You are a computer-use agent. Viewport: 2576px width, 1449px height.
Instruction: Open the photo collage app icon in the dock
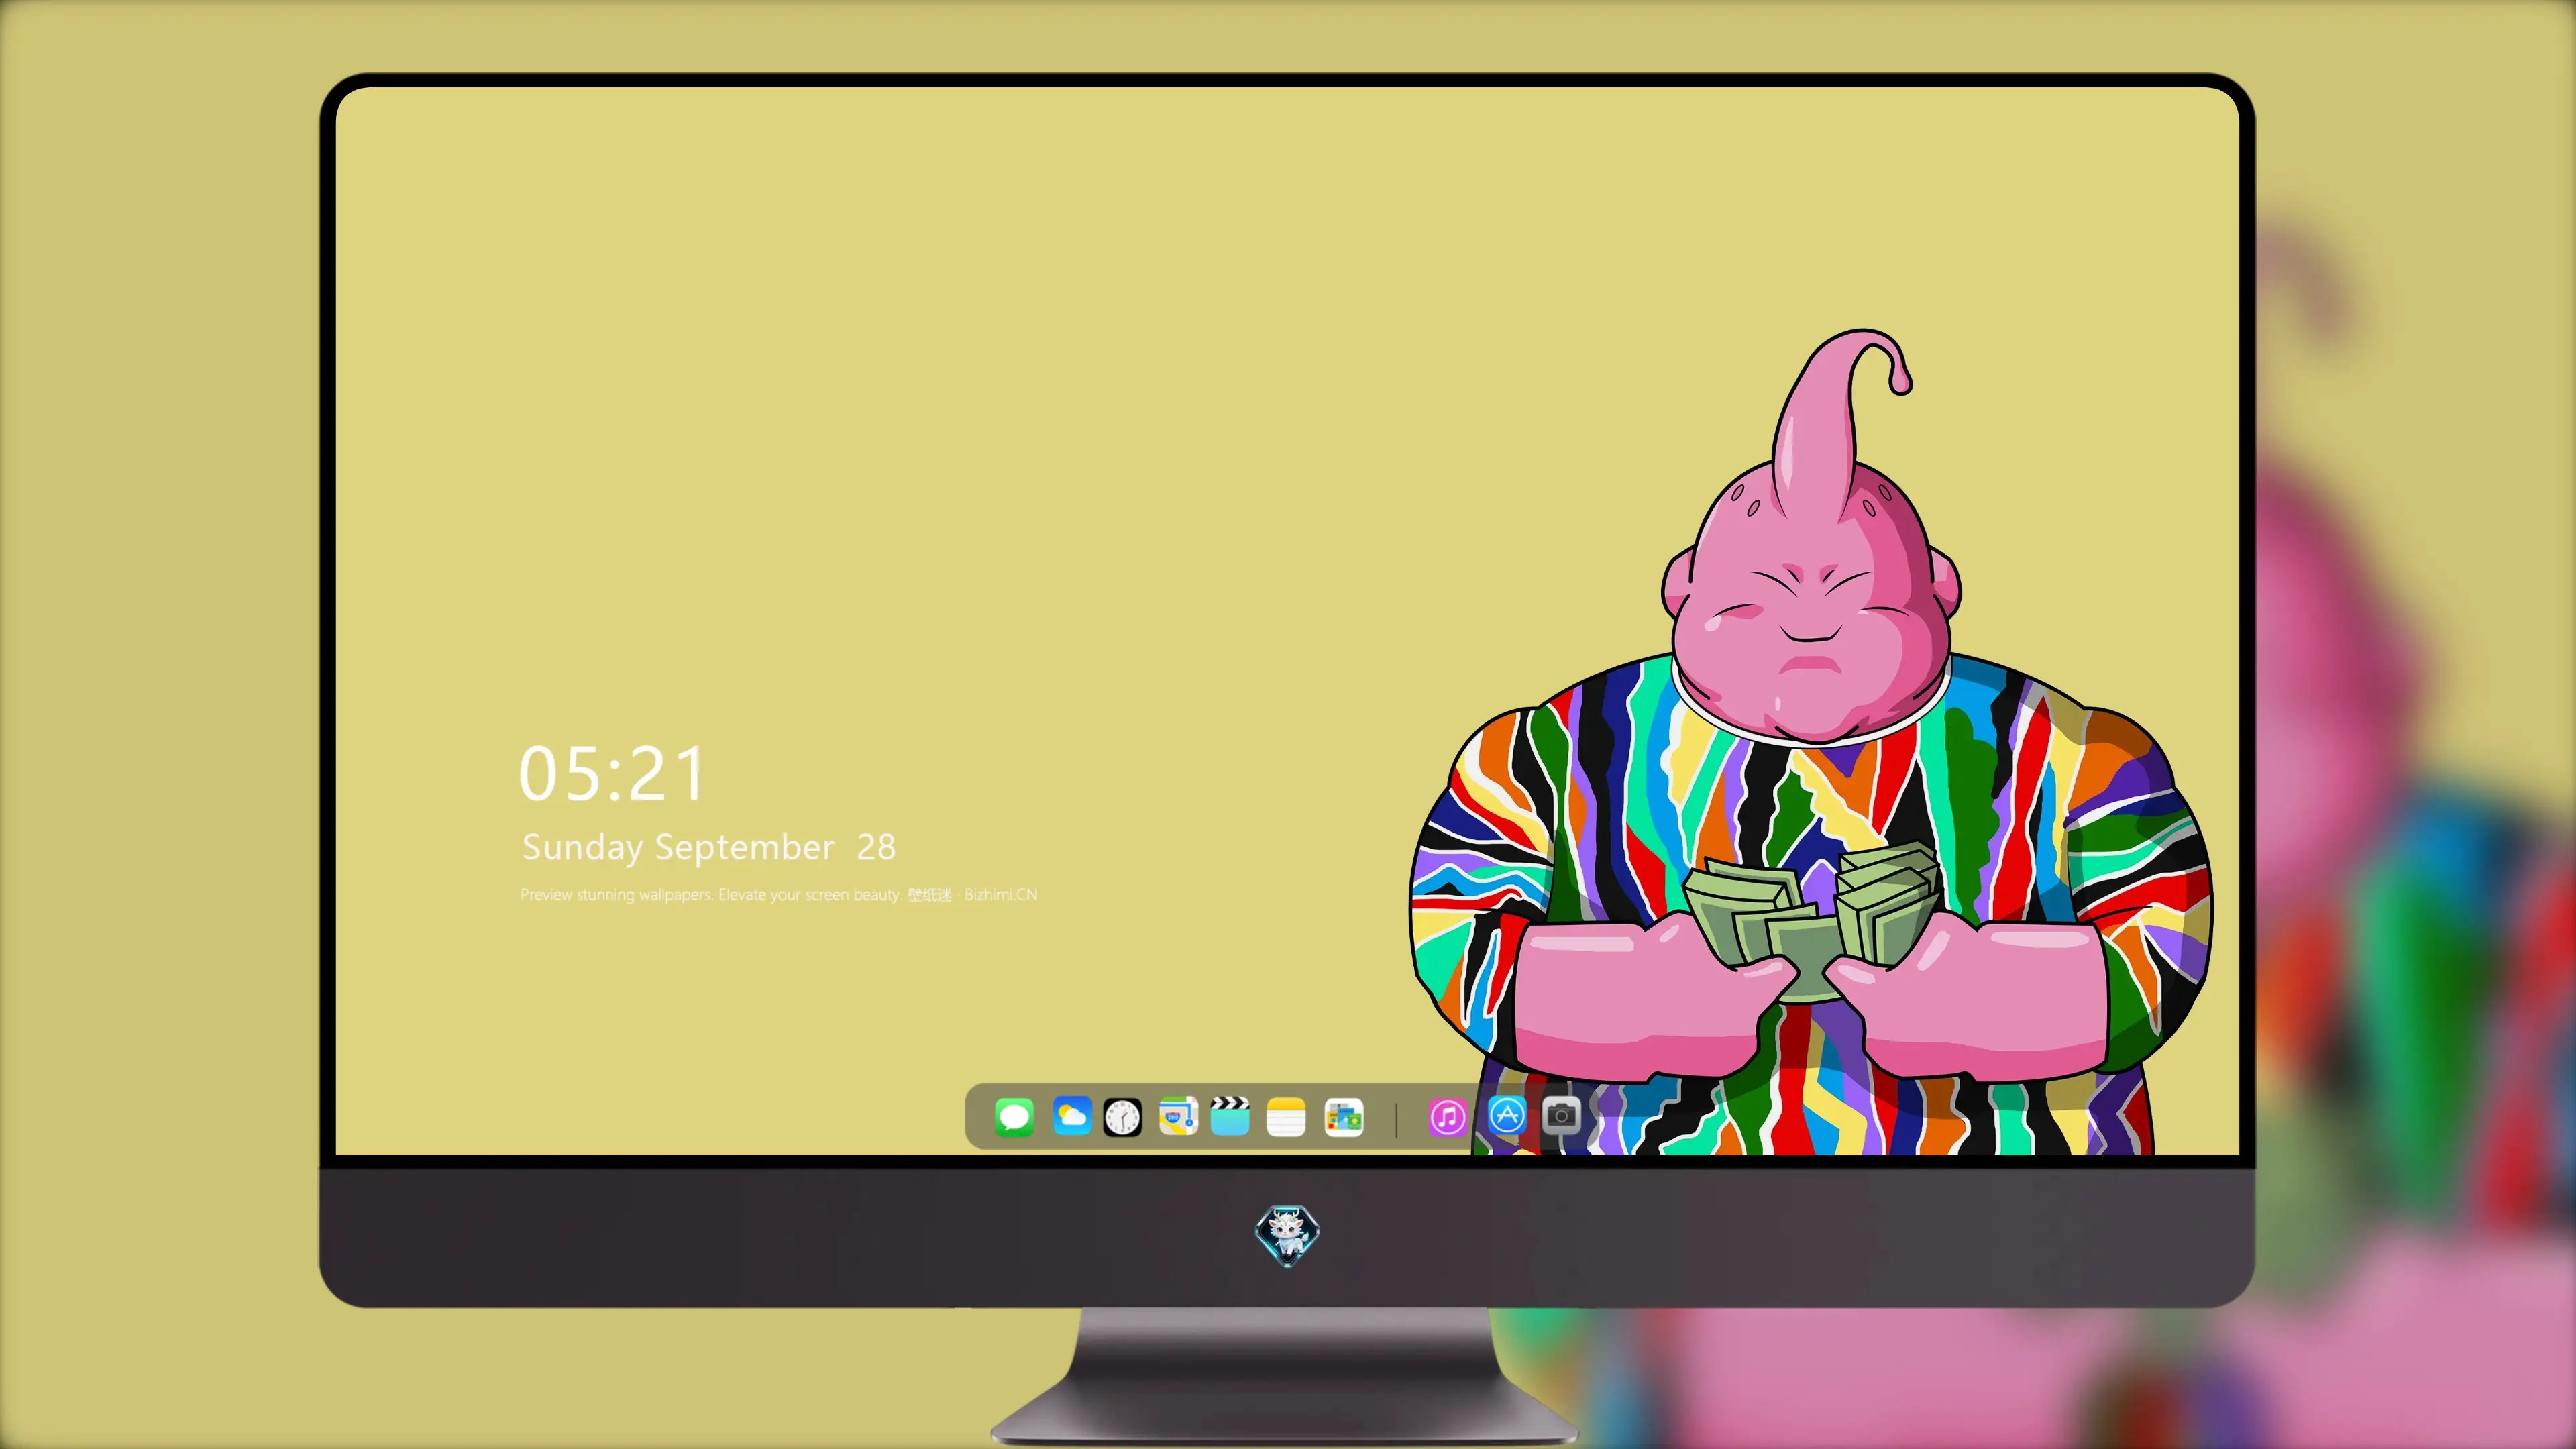[1343, 1117]
